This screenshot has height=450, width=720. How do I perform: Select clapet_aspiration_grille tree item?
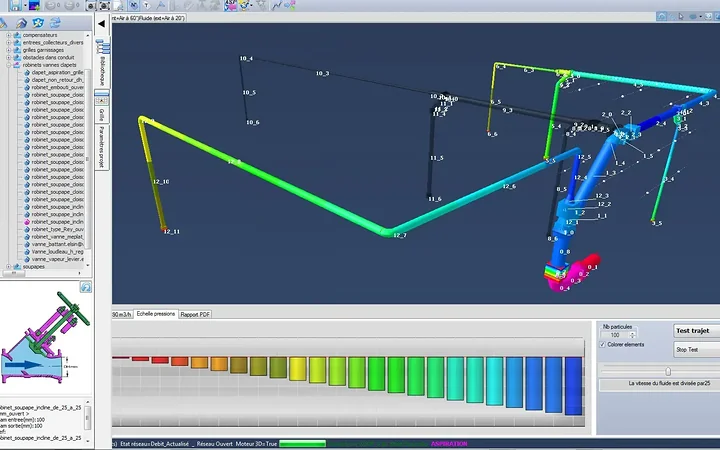[57, 73]
